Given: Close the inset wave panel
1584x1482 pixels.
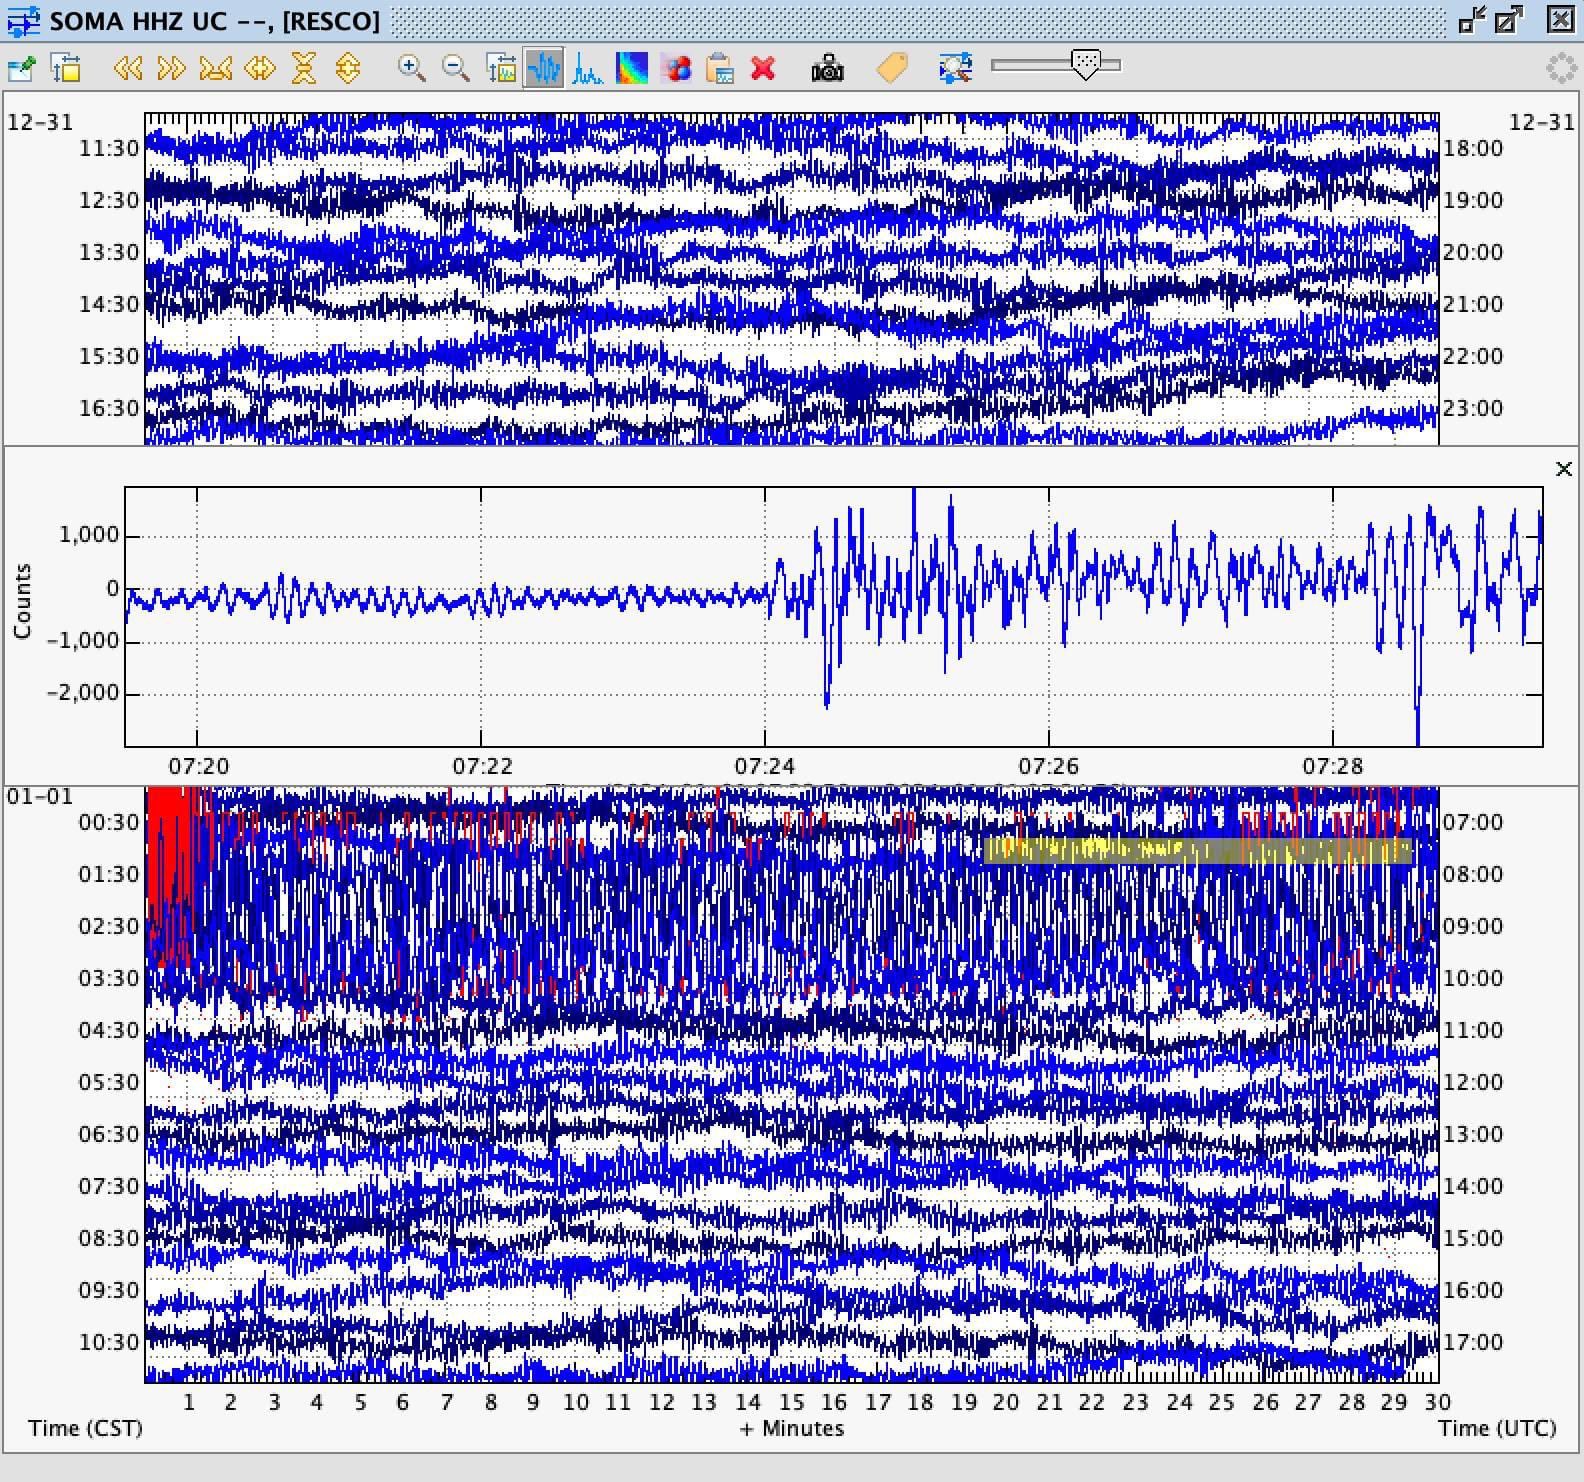Looking at the screenshot, I should click(x=1564, y=469).
